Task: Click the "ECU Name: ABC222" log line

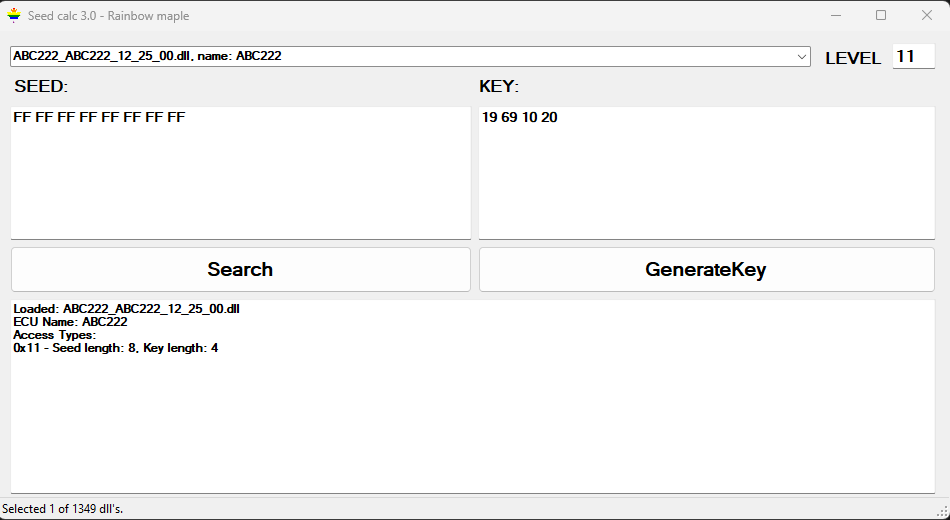Action: point(70,322)
